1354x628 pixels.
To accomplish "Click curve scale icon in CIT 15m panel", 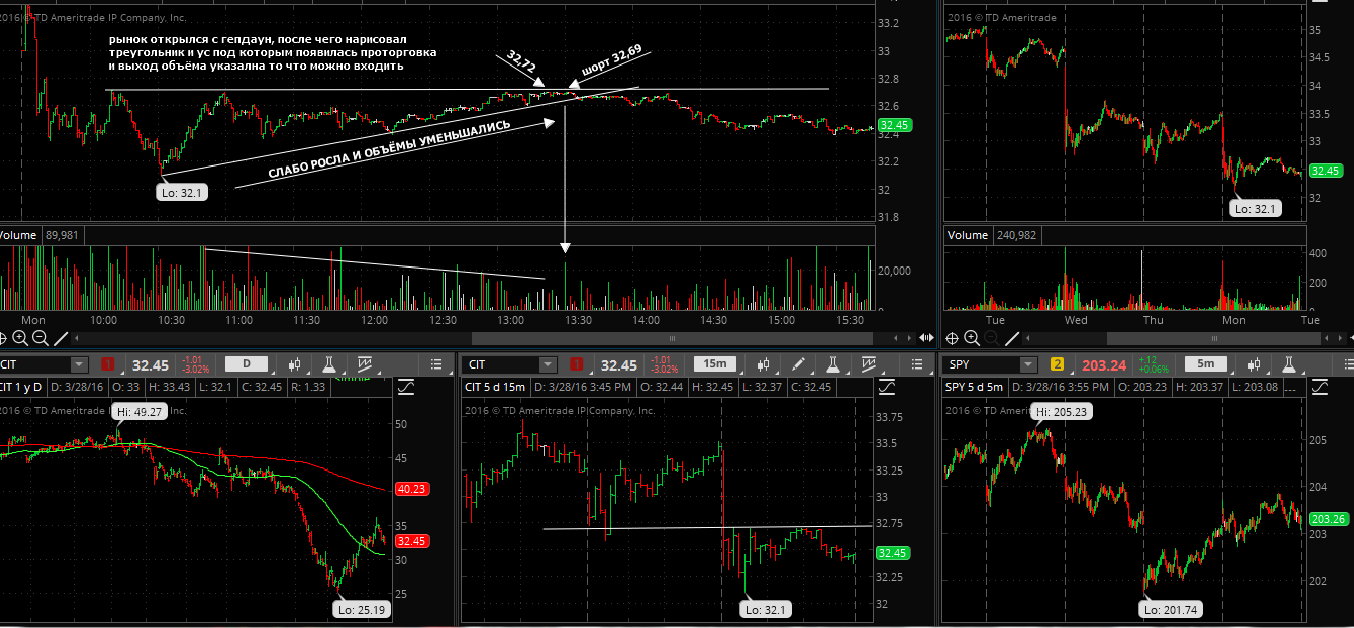I will (887, 387).
